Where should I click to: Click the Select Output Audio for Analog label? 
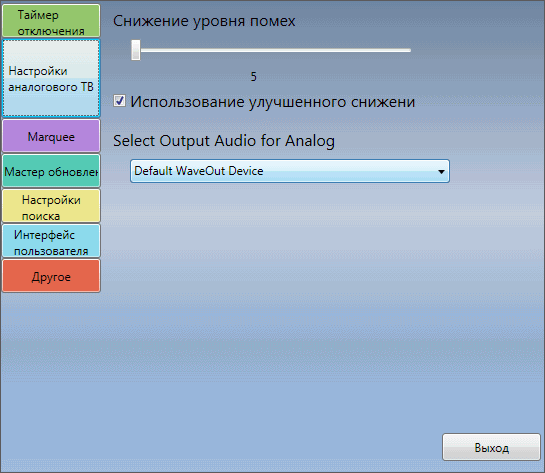[224, 141]
